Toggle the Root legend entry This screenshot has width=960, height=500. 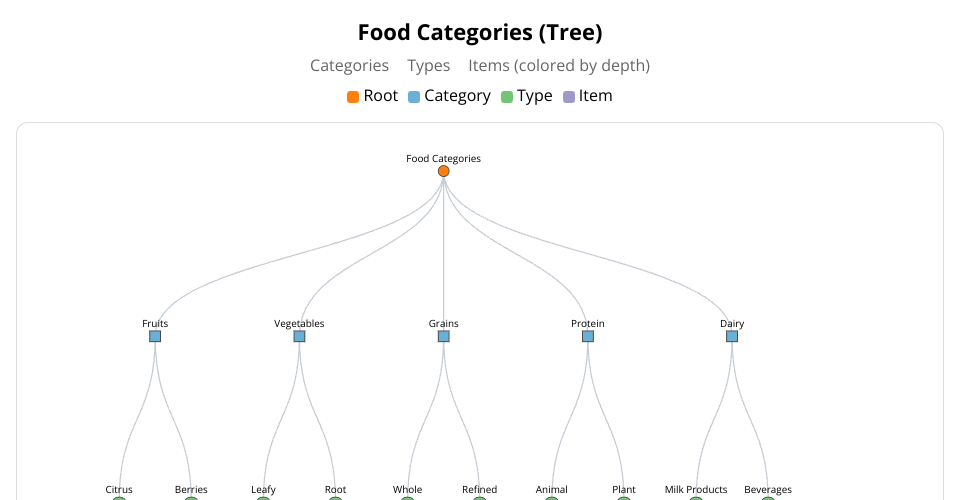372,96
